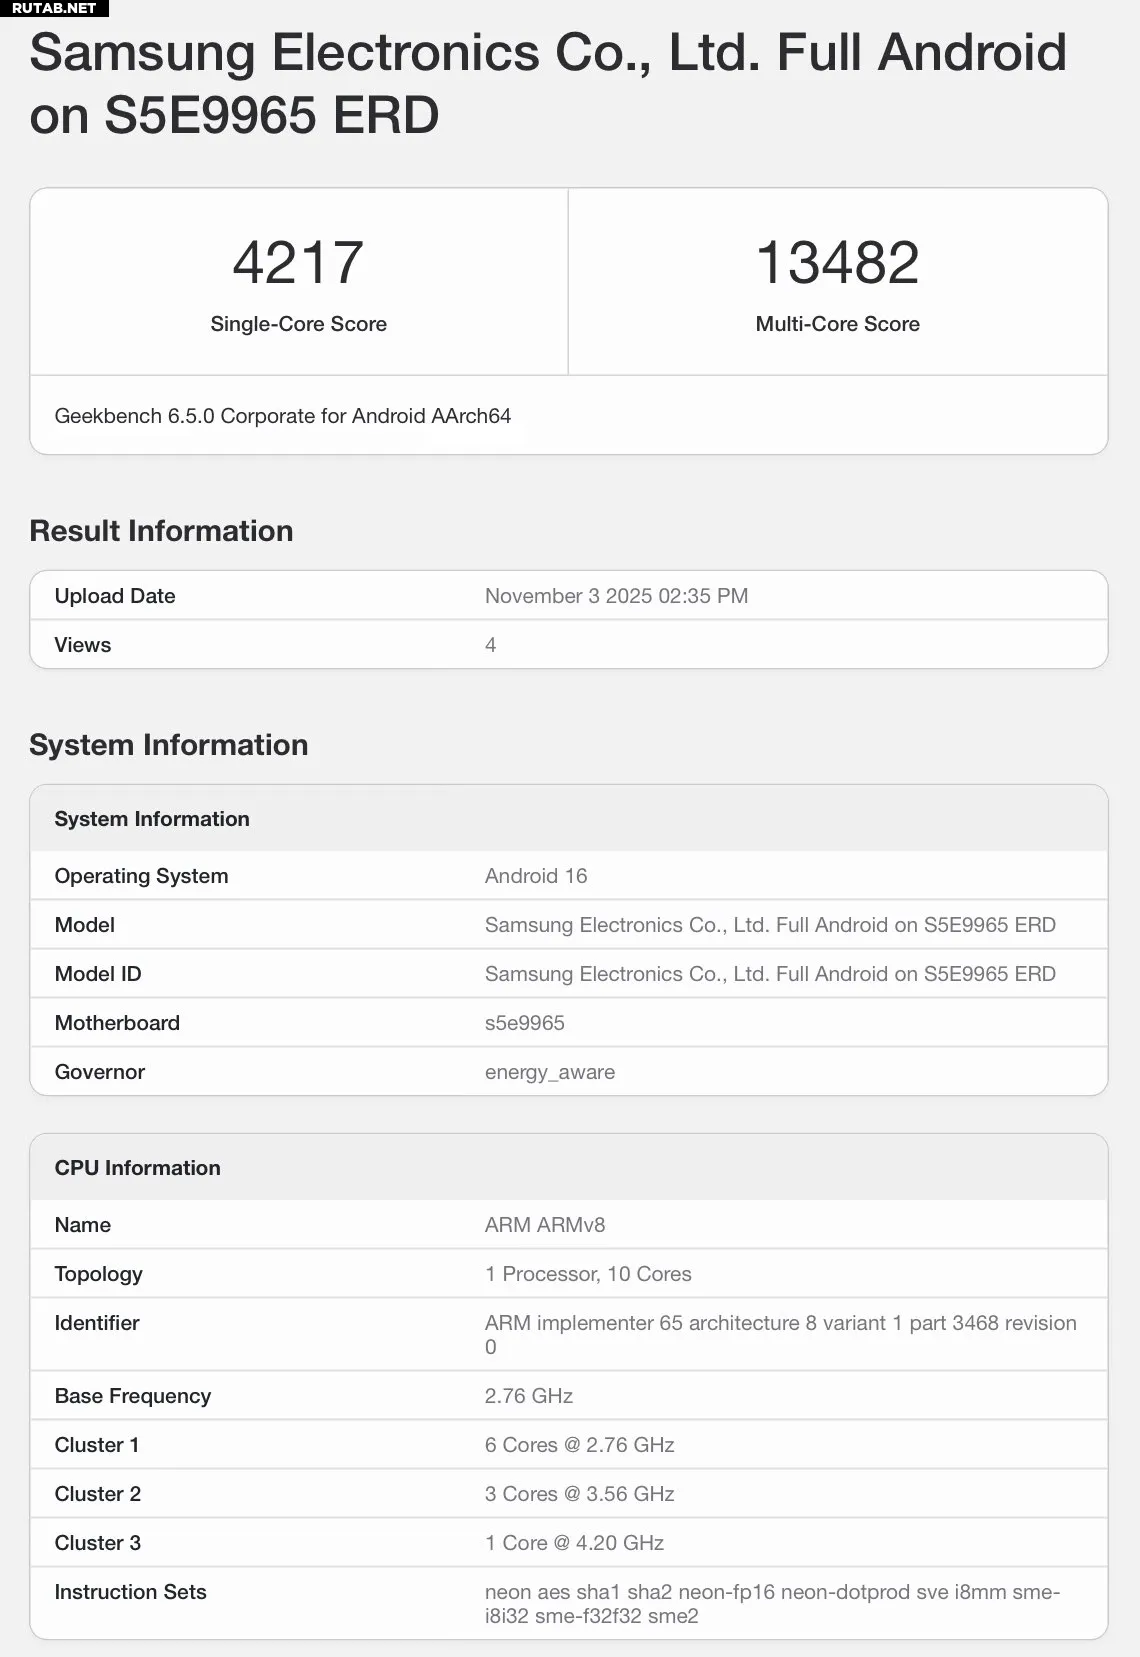Click the CPU Information table header
1140x1657 pixels.
pyautogui.click(x=137, y=1168)
